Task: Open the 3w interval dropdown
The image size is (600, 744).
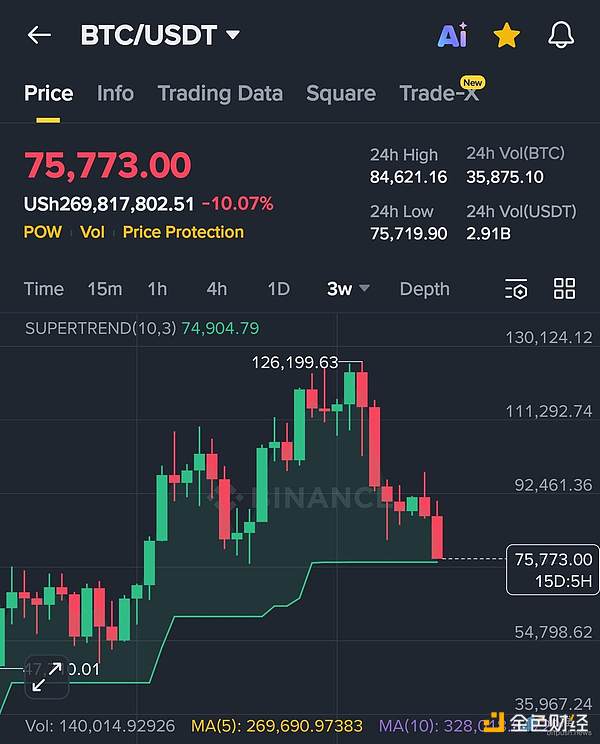Action: [x=348, y=289]
